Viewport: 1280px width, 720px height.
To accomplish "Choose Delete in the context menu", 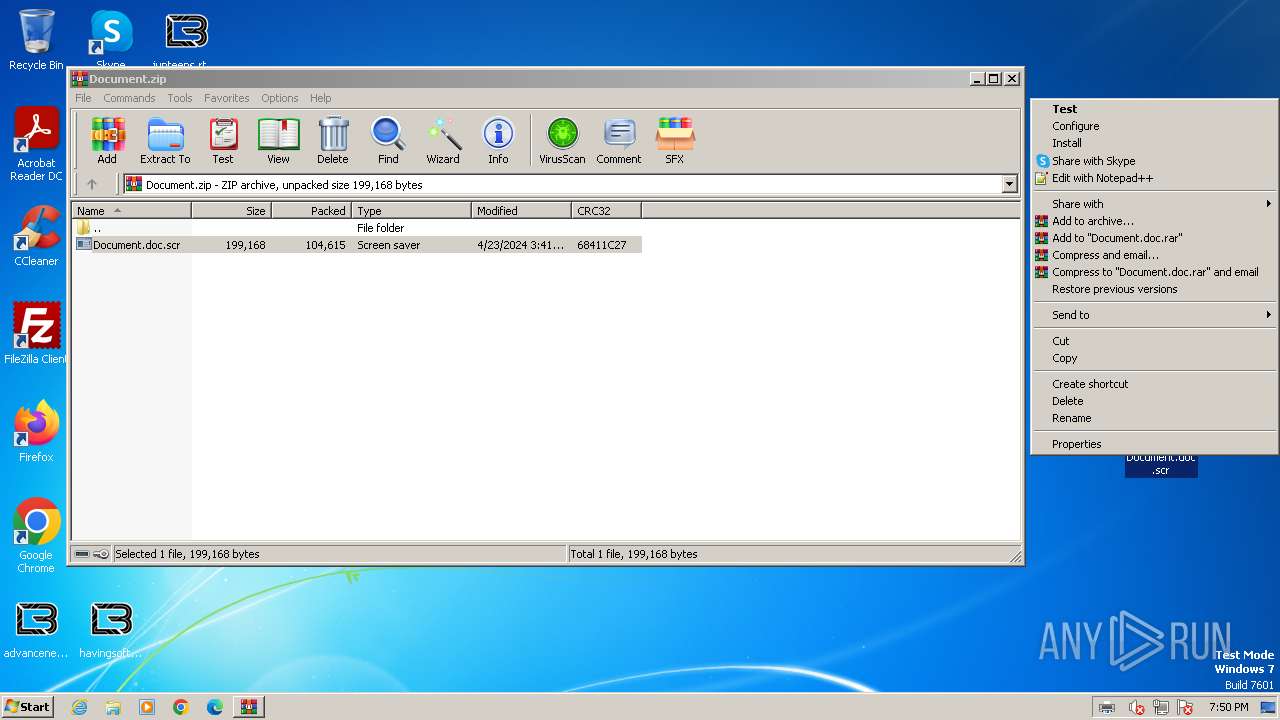I will pyautogui.click(x=1154, y=401).
